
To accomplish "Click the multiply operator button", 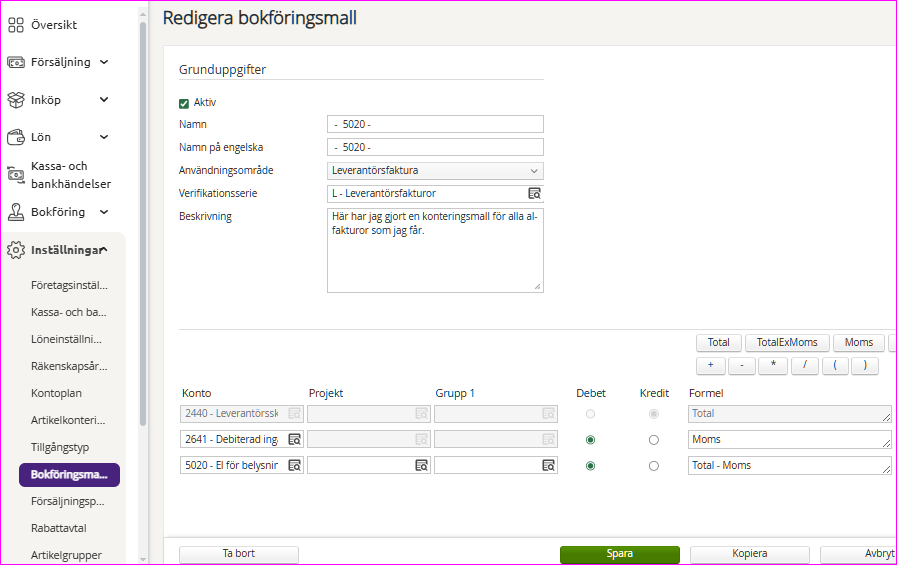I will tap(773, 365).
